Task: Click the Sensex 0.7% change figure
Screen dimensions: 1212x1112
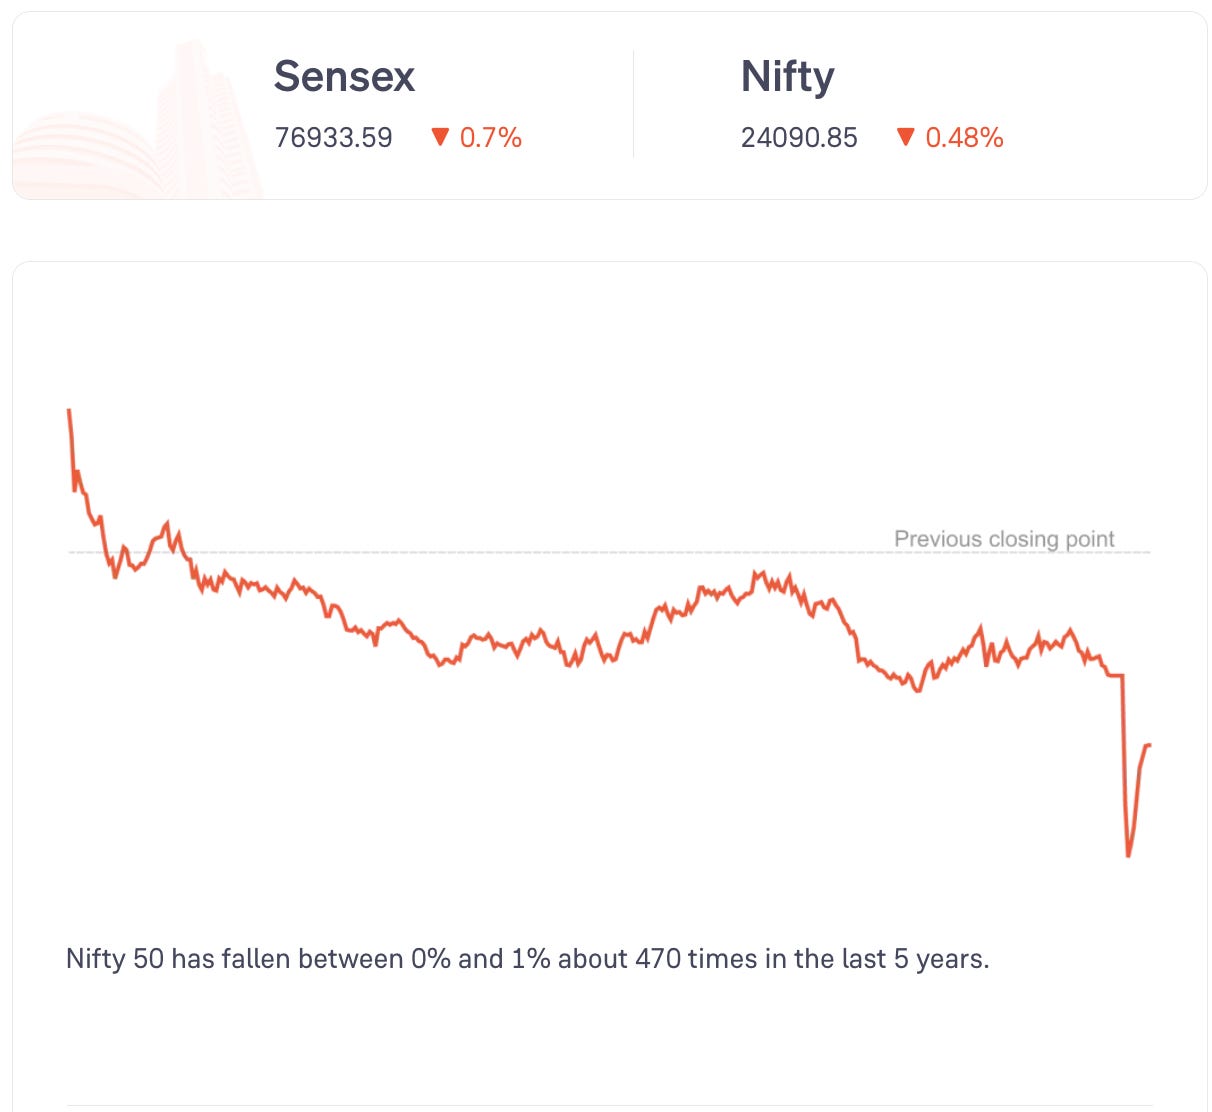Action: point(491,138)
